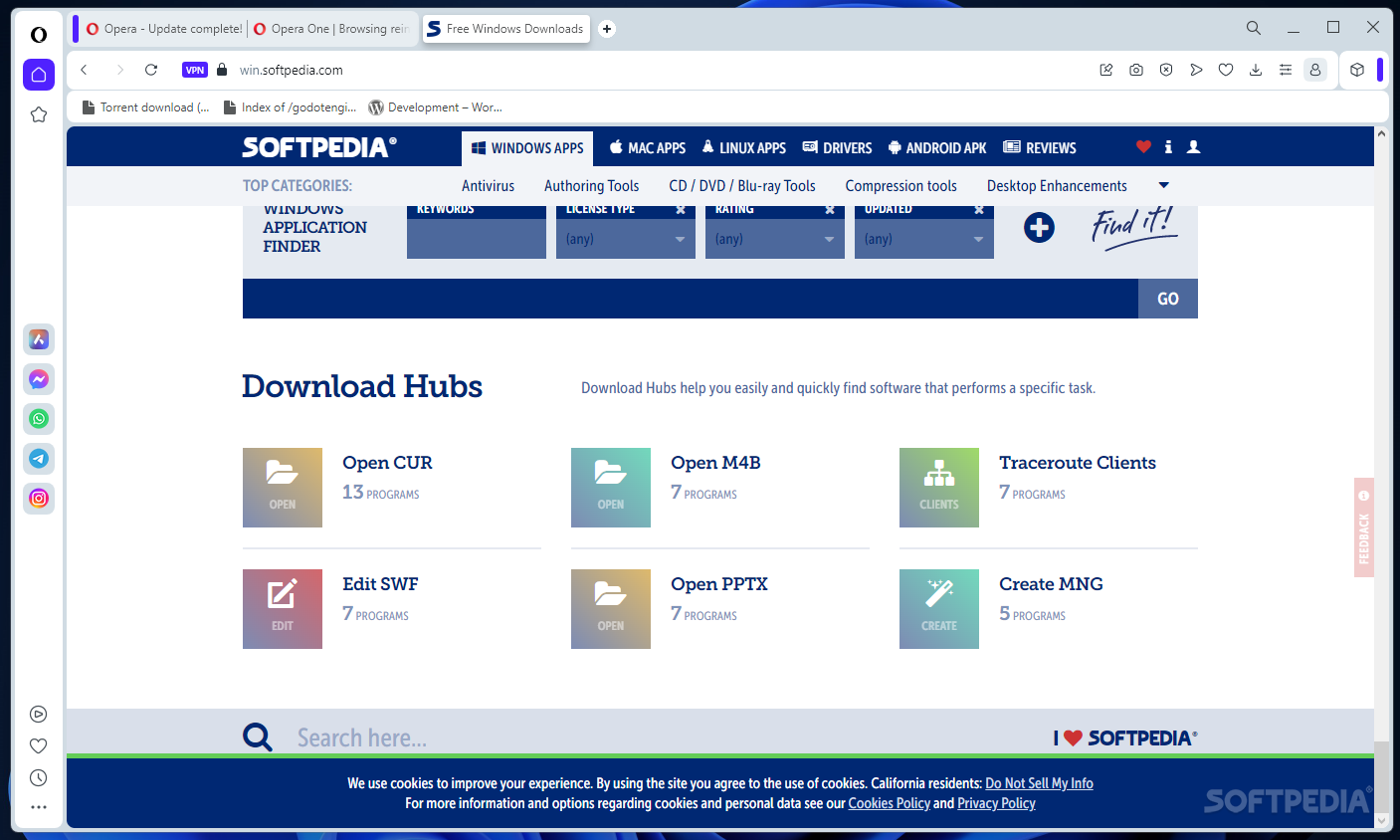Open the Softpedia user account icon
This screenshot has width=1400, height=840.
(x=1192, y=147)
